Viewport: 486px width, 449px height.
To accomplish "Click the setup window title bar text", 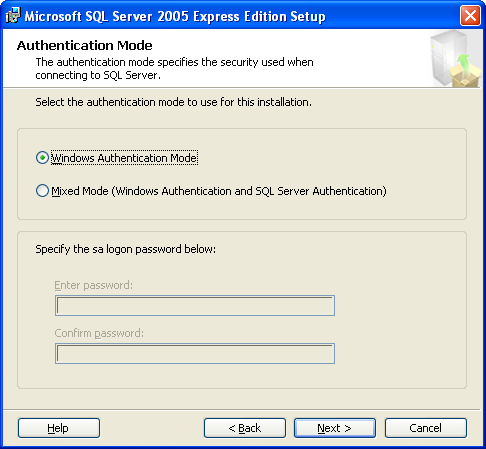I will (175, 16).
